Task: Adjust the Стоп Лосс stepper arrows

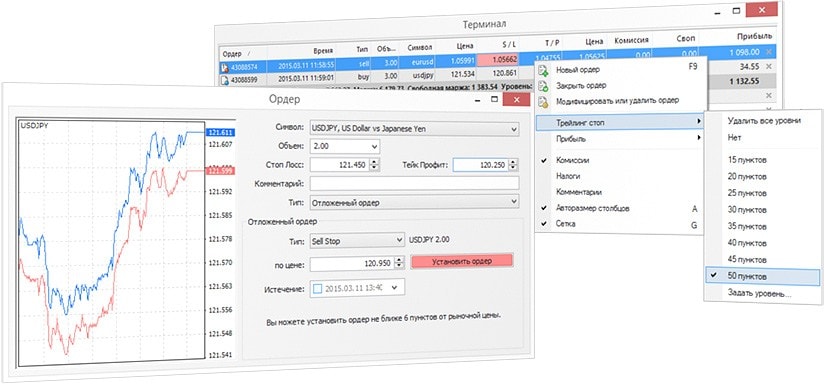Action: click(x=374, y=165)
